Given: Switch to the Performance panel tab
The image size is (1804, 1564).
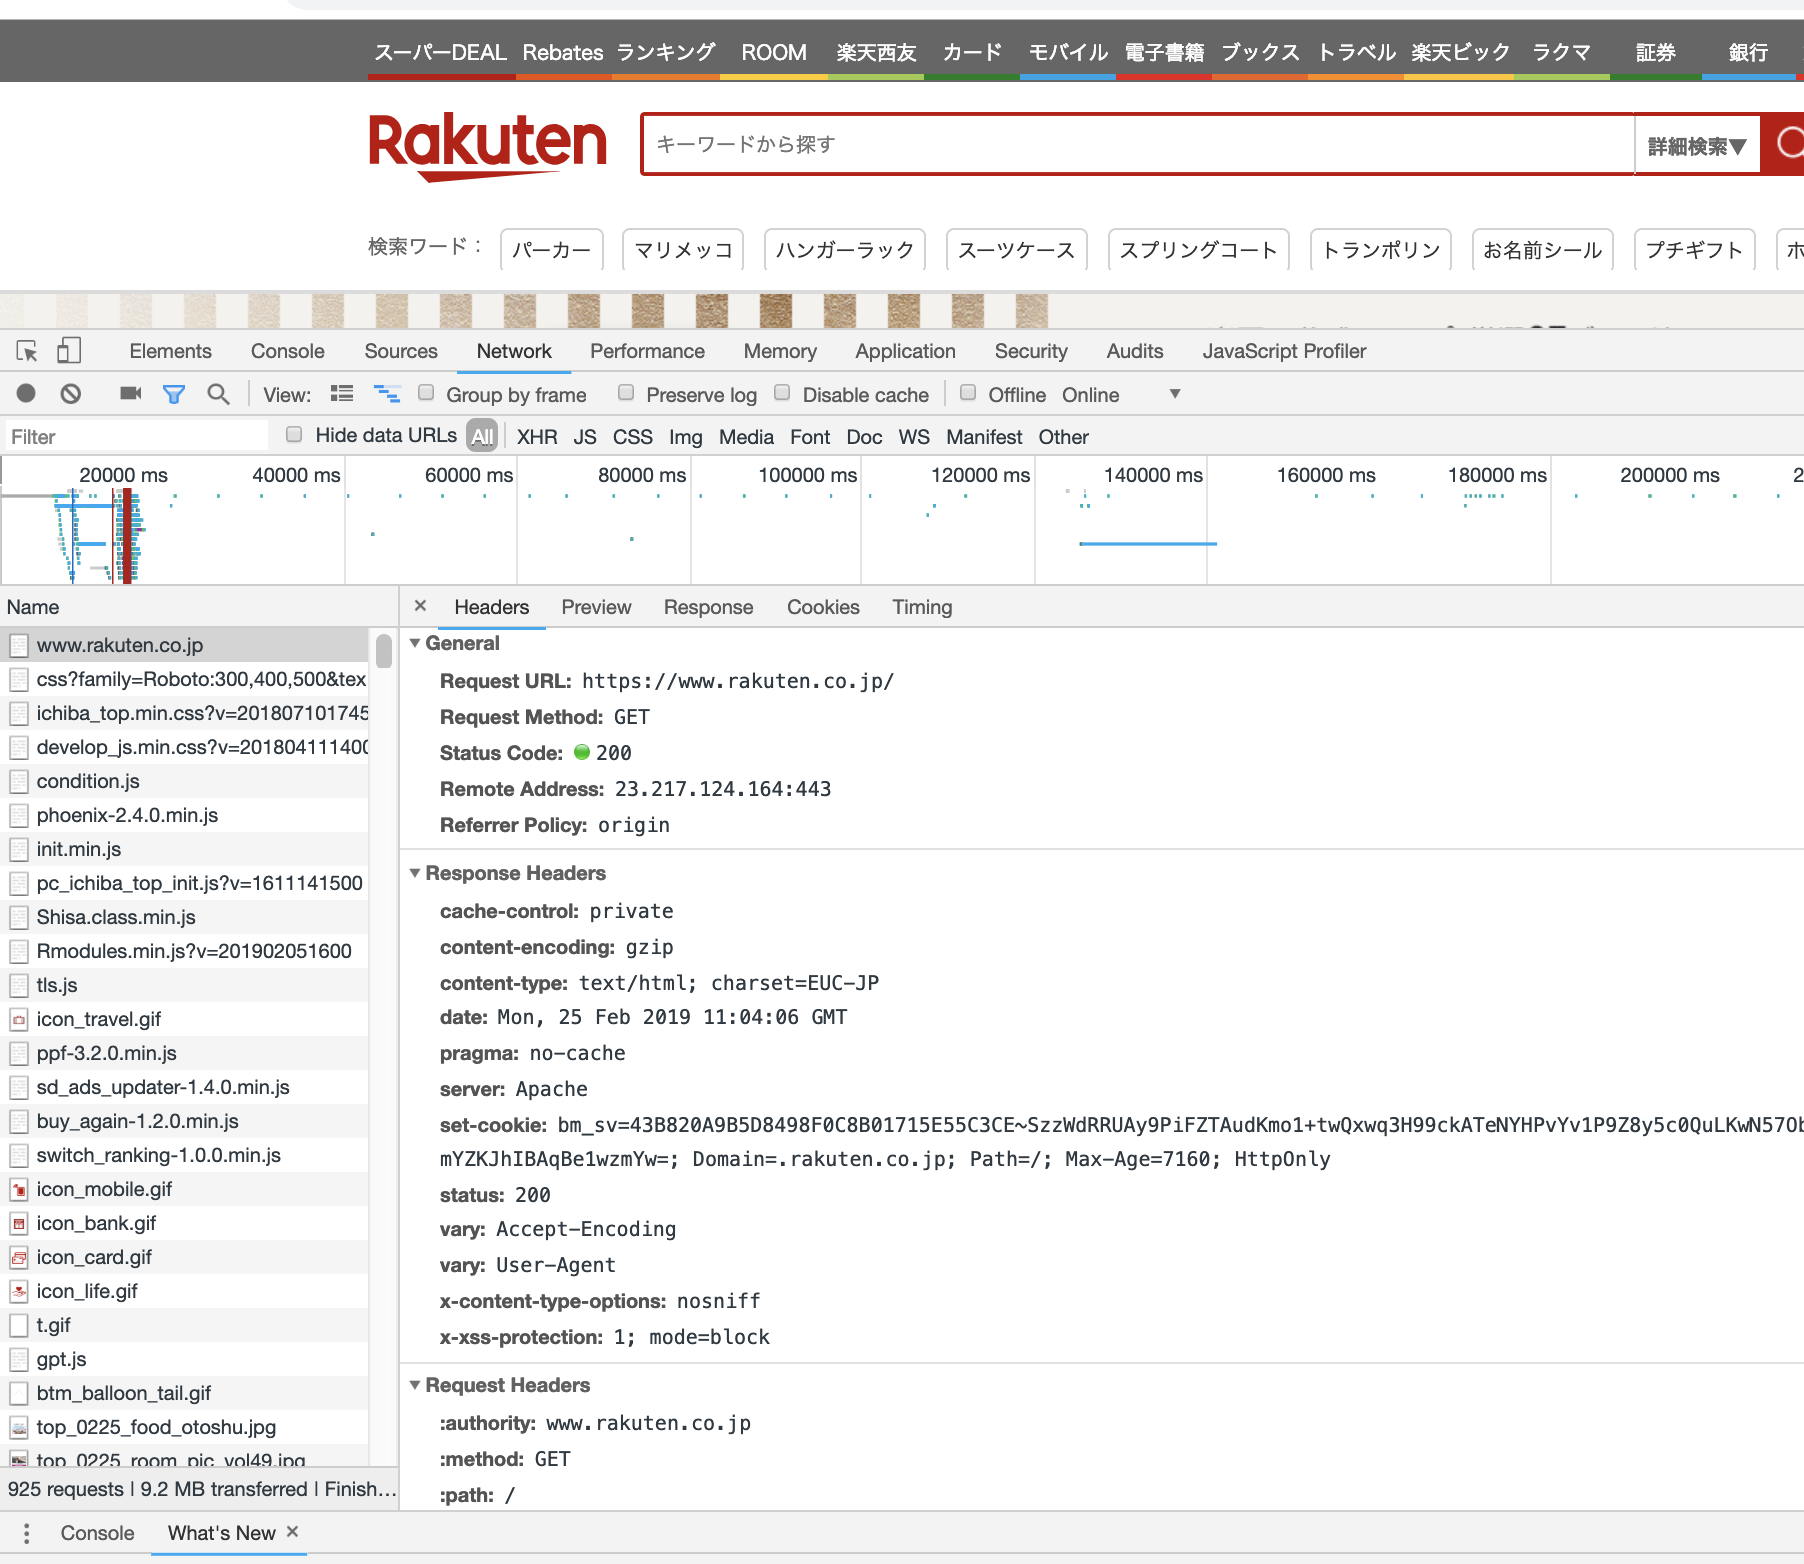Looking at the screenshot, I should (647, 351).
